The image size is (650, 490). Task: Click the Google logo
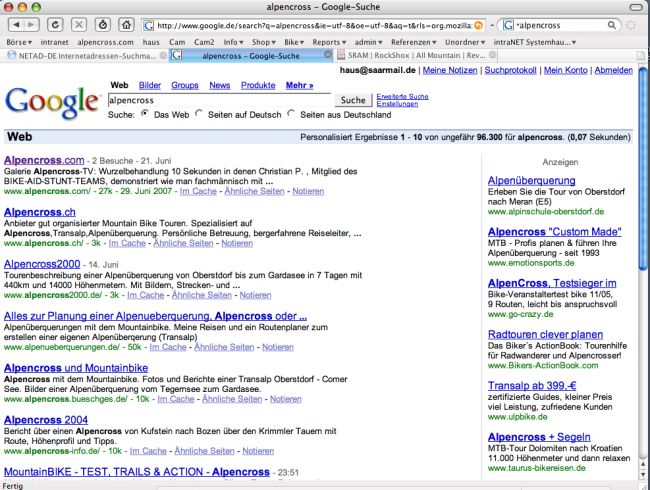53,102
